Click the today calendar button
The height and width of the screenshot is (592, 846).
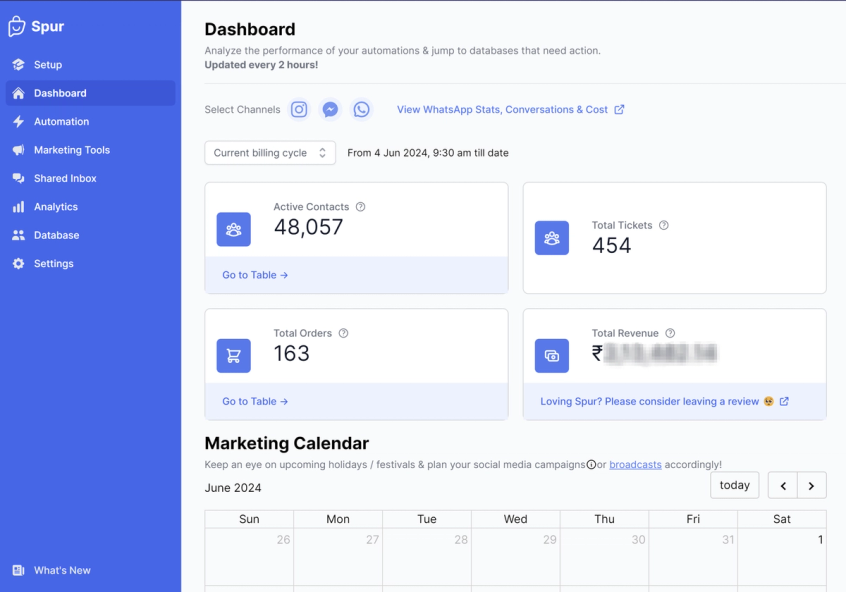pyautogui.click(x=734, y=485)
